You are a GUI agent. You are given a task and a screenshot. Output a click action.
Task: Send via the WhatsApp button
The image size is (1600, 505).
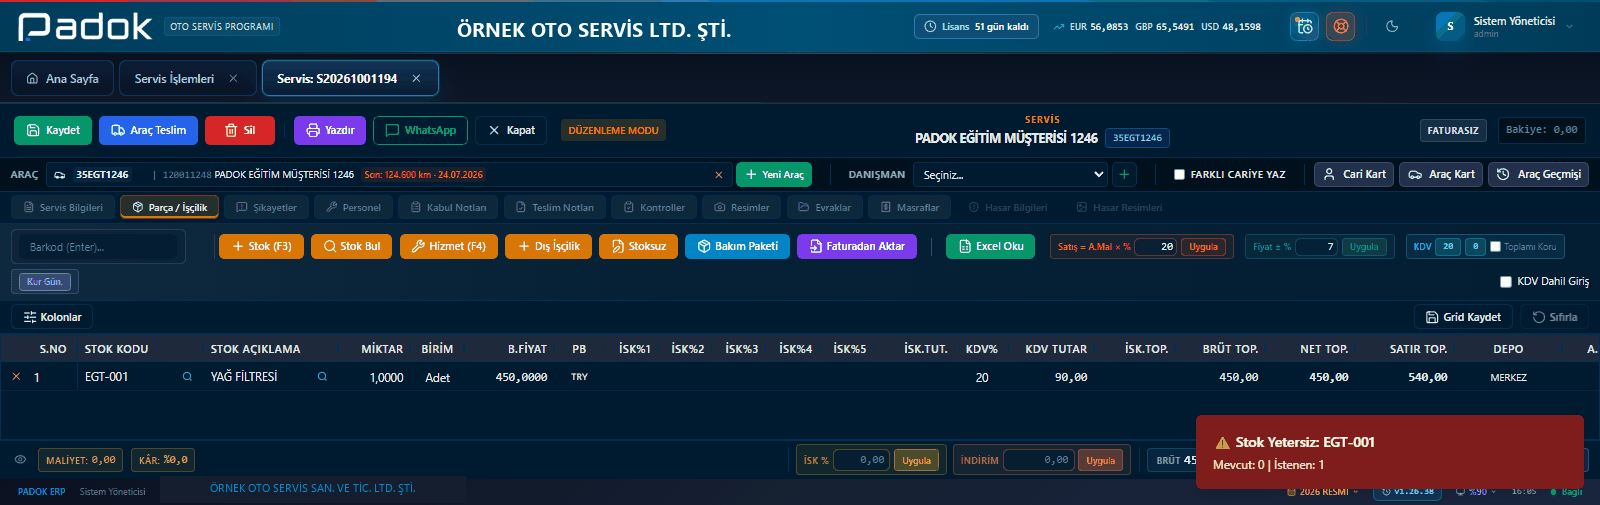point(420,130)
